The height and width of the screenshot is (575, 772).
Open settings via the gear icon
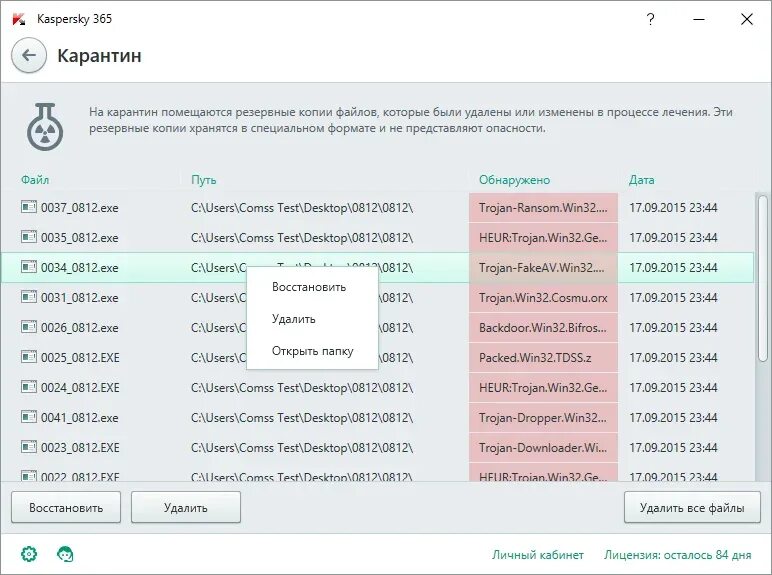click(x=29, y=553)
